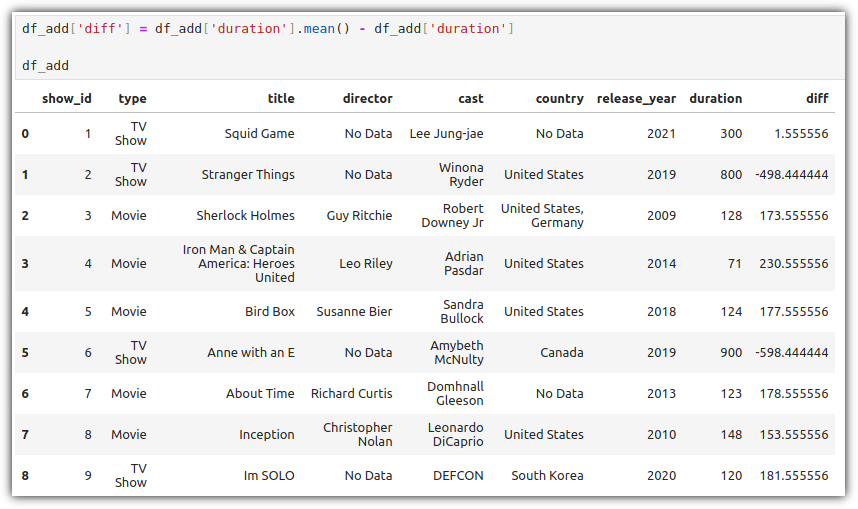Select the Sherlock Holmes title cell
This screenshot has height=509, width=858.
[x=245, y=216]
